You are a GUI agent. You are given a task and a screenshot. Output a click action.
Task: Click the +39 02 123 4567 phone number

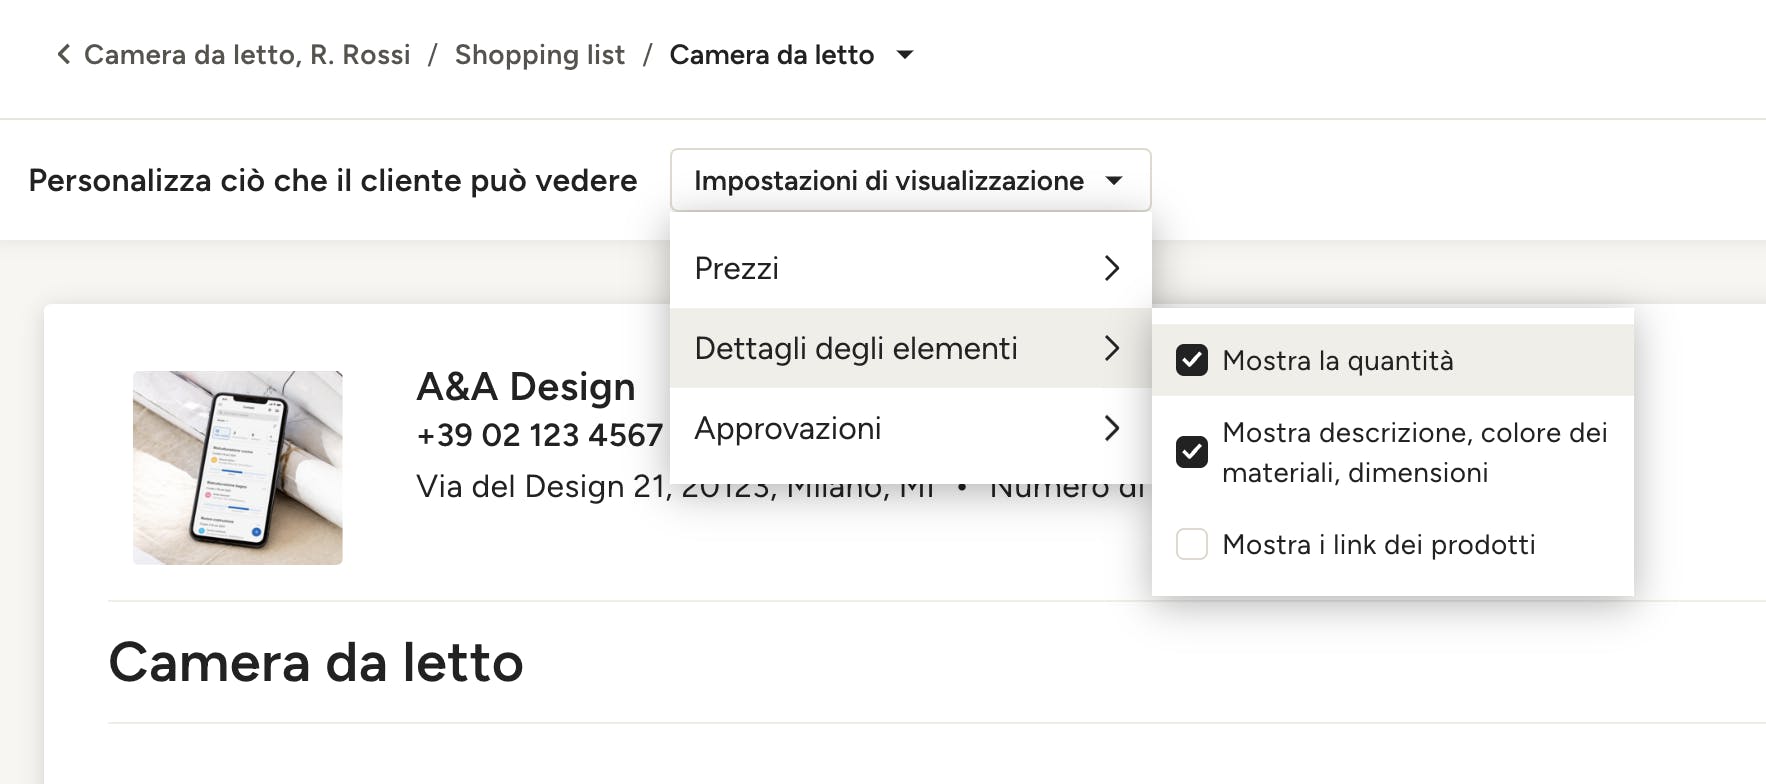tap(540, 435)
